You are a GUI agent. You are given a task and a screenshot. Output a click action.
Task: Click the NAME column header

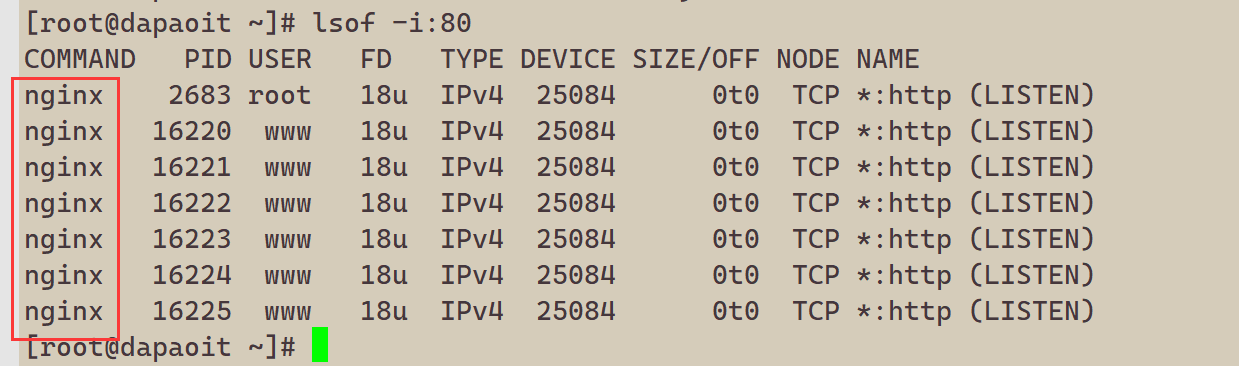[887, 59]
